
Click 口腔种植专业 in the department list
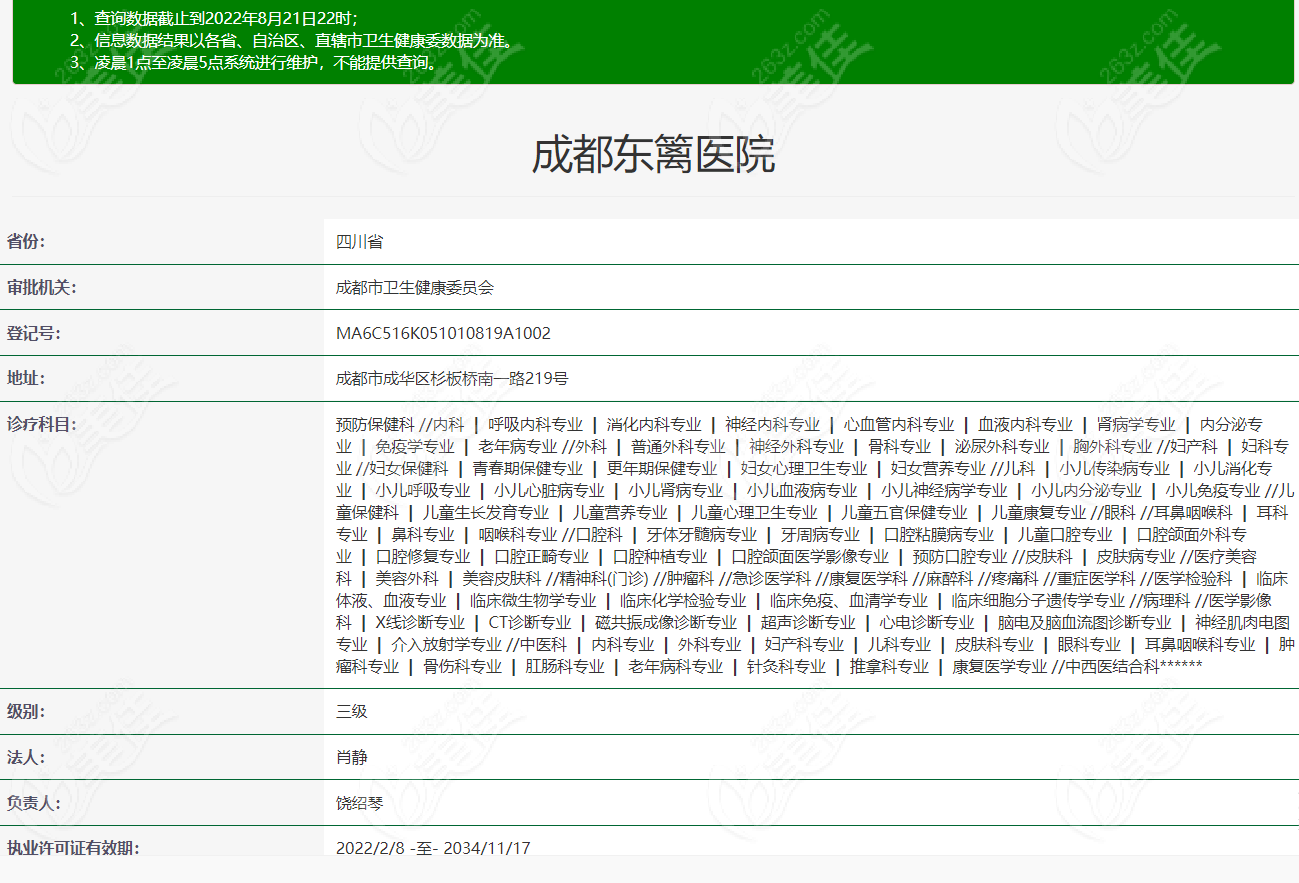[x=660, y=556]
